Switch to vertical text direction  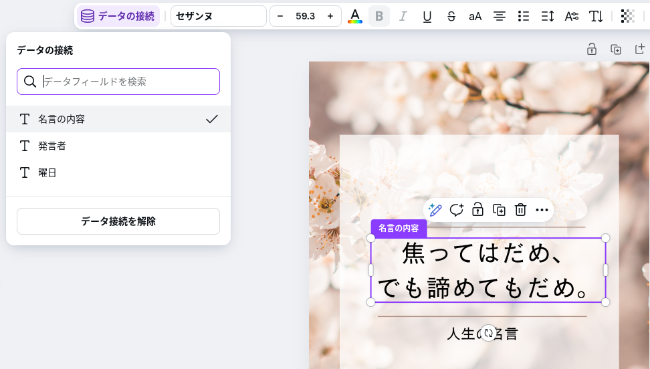coord(596,16)
